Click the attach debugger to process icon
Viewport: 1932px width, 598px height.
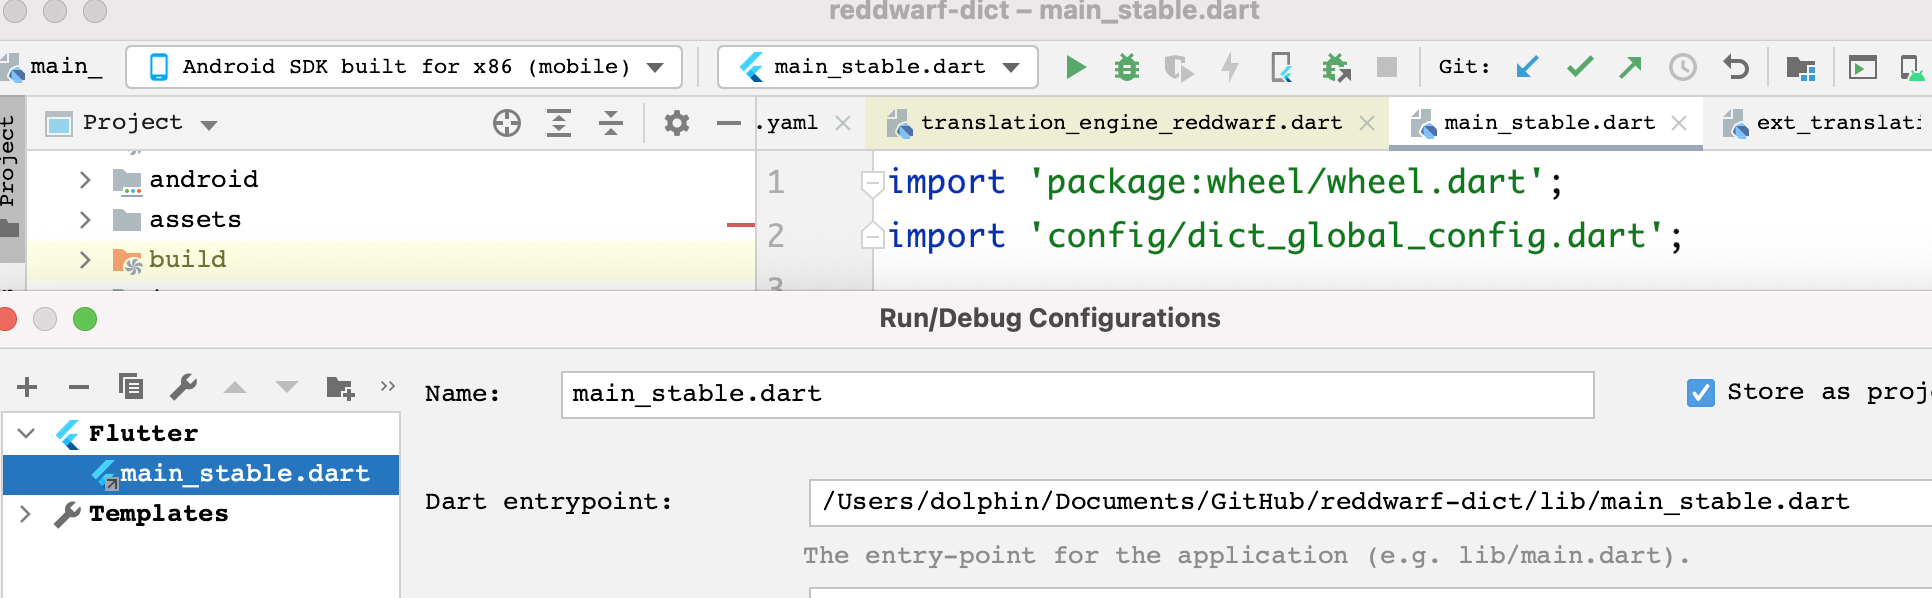(x=1336, y=67)
